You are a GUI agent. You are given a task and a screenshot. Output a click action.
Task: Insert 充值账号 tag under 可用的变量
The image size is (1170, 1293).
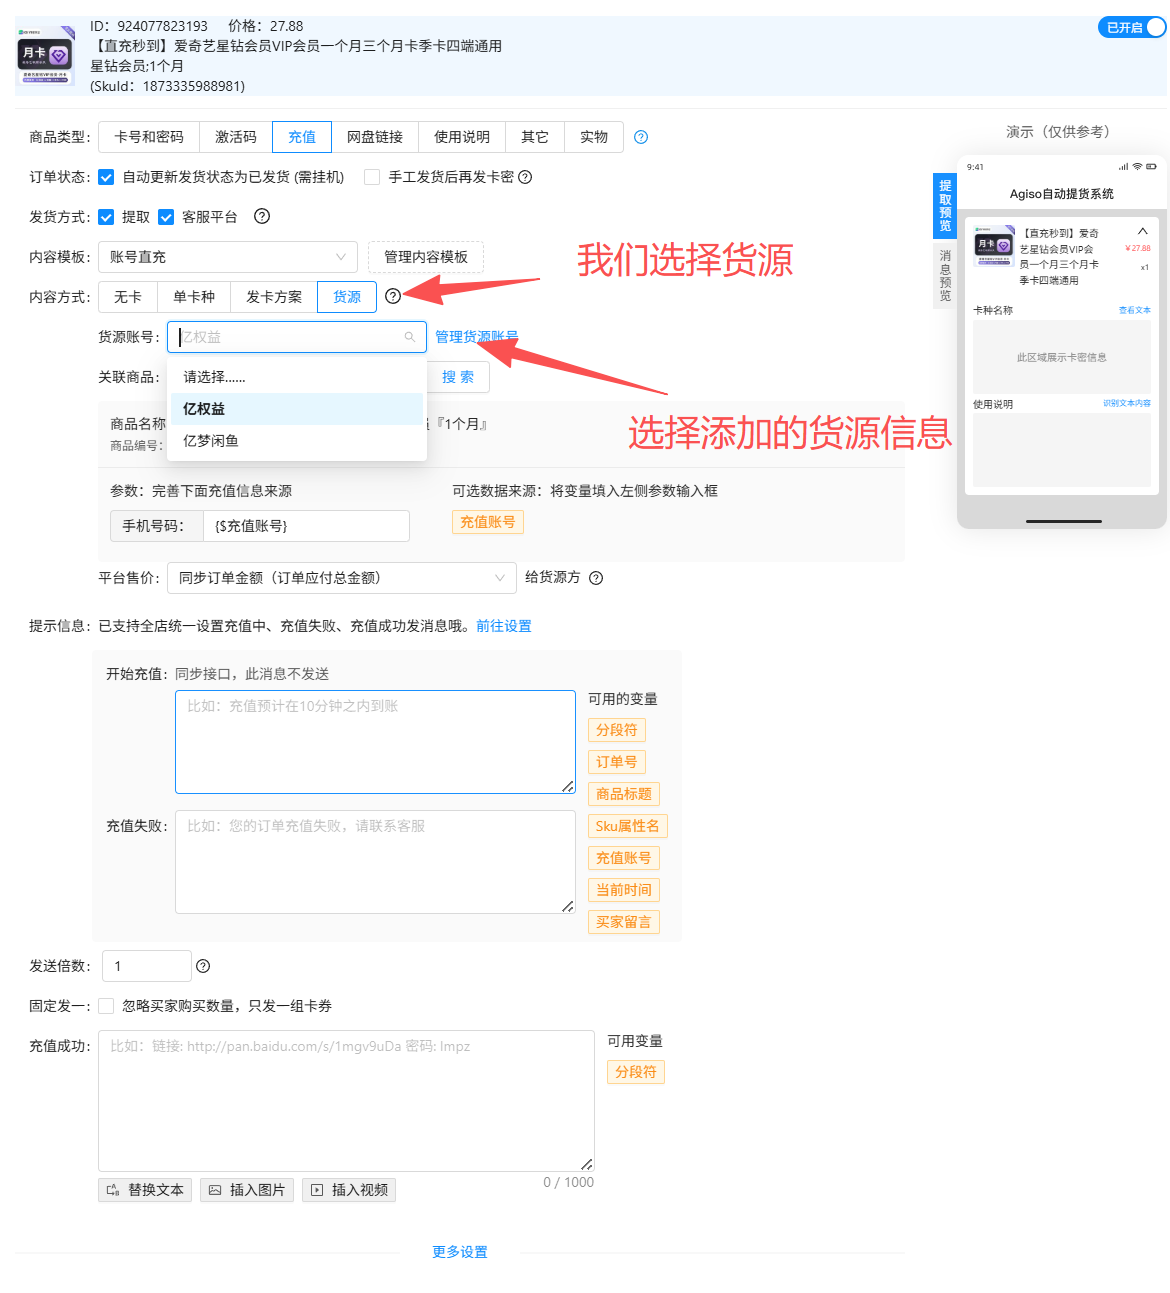pyautogui.click(x=624, y=858)
